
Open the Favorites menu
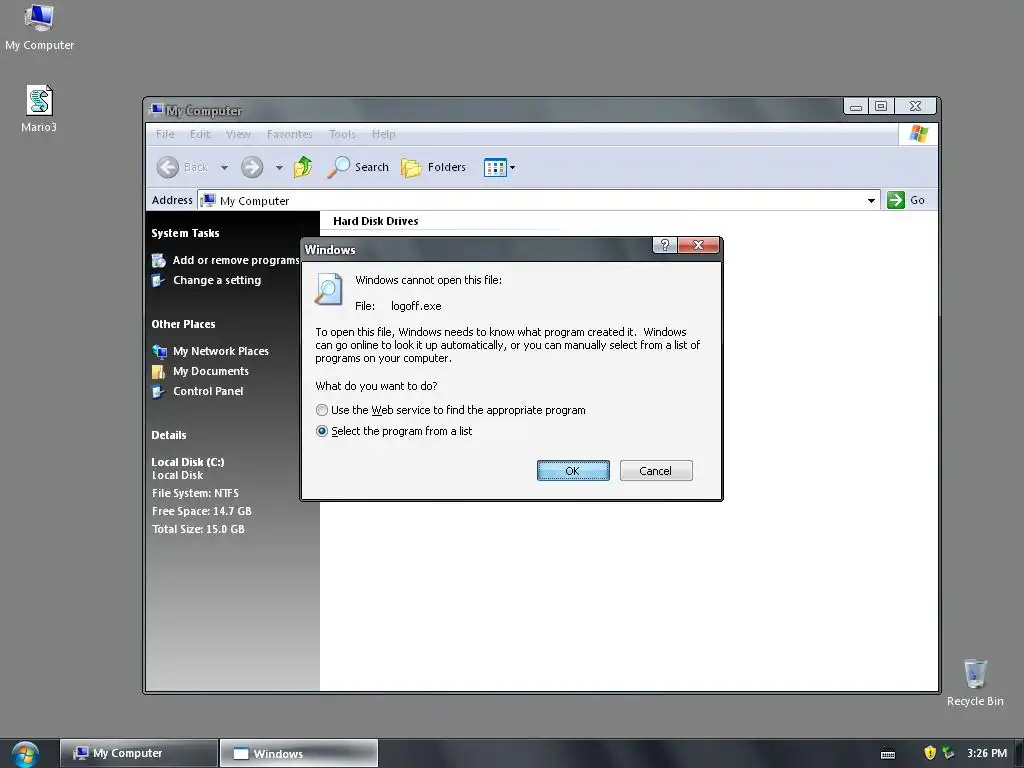coord(289,134)
